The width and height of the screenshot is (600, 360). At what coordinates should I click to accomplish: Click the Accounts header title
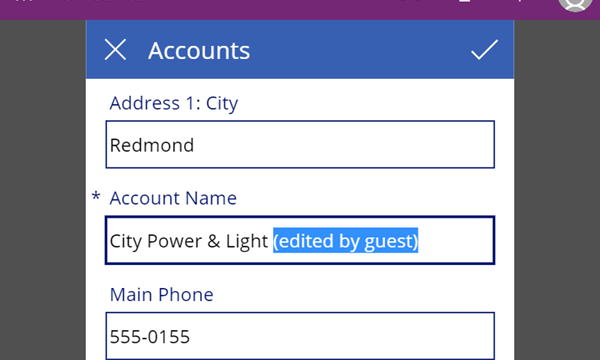click(x=199, y=50)
